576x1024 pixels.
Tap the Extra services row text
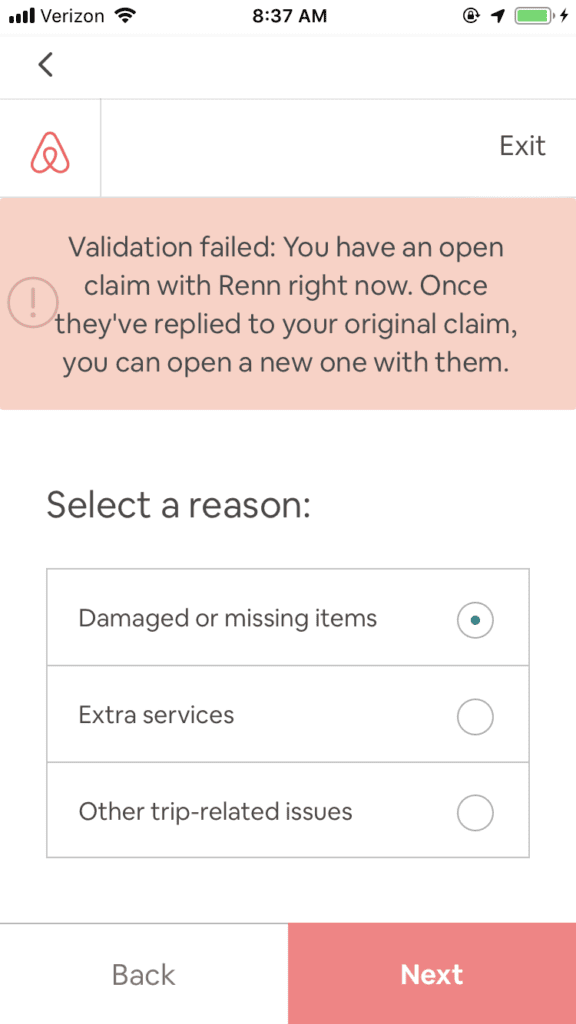point(156,714)
